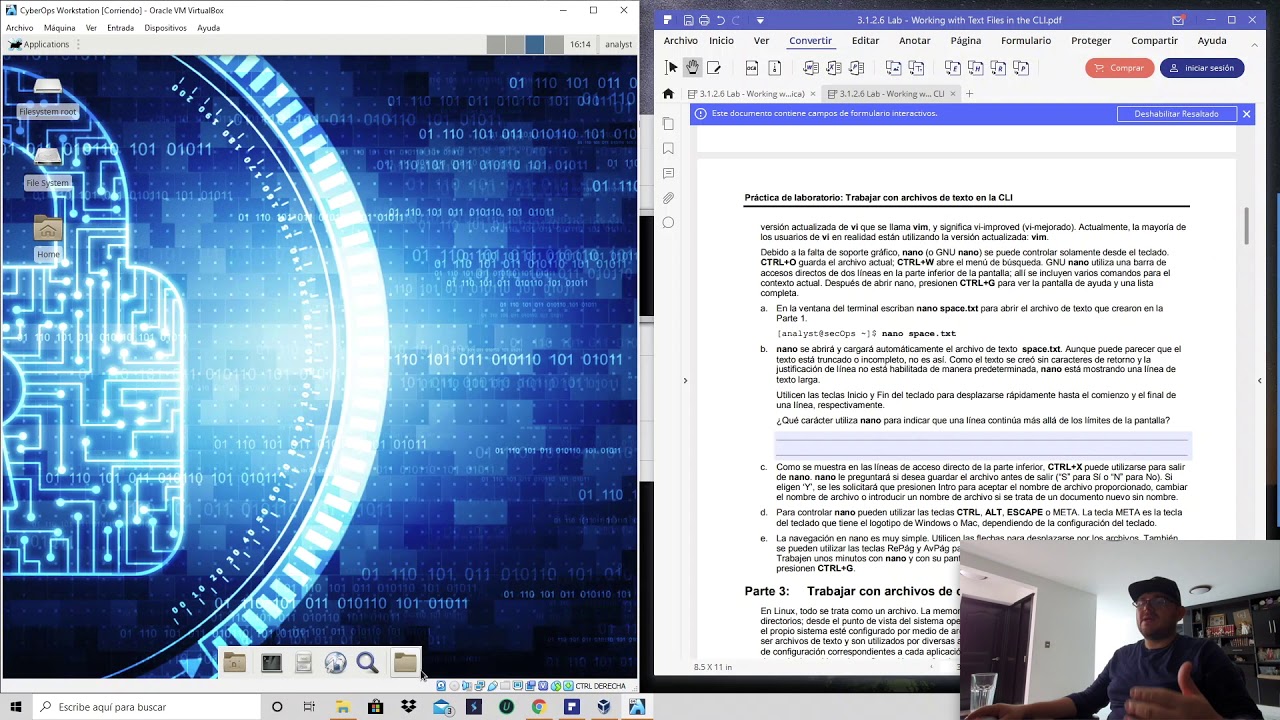Open the PDF reader home icon
This screenshot has width=1280, height=720.
pyautogui.click(x=669, y=94)
